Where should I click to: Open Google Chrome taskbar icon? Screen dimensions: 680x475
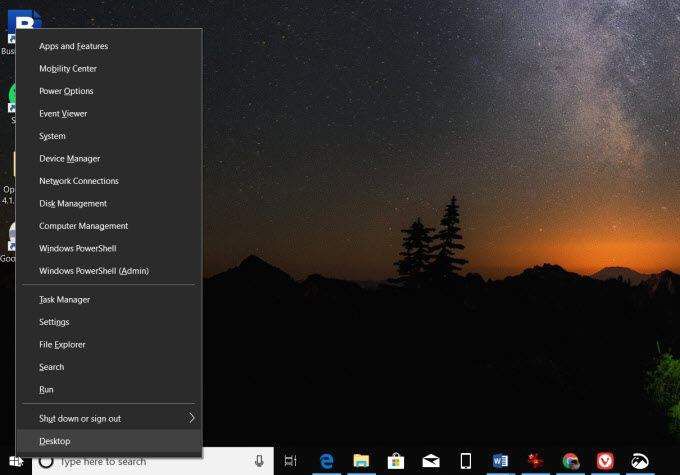(570, 461)
